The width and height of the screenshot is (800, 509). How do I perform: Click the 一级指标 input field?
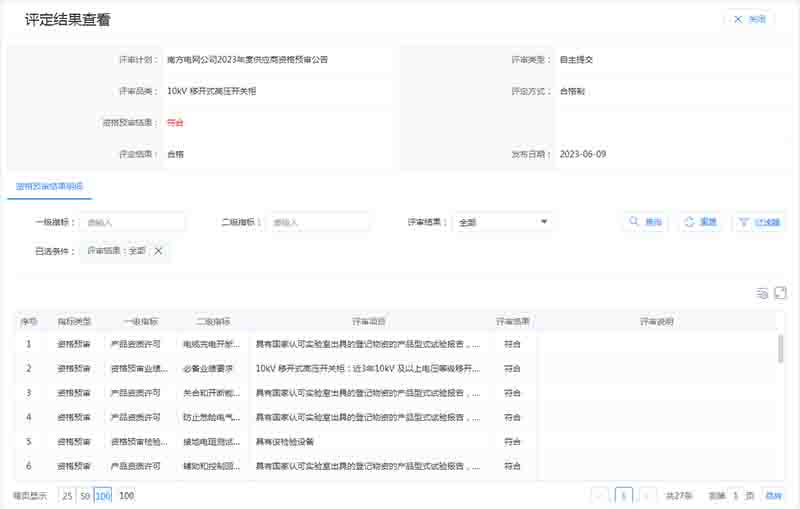pos(133,222)
